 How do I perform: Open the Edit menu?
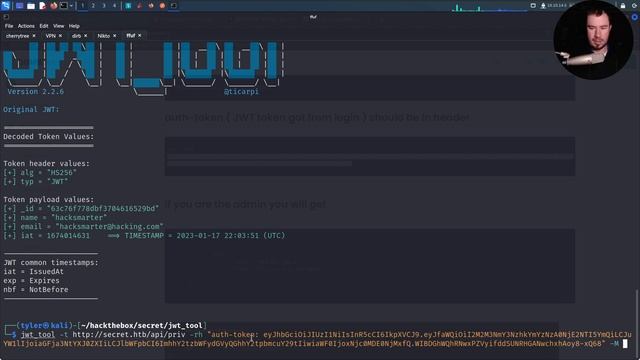[44, 26]
